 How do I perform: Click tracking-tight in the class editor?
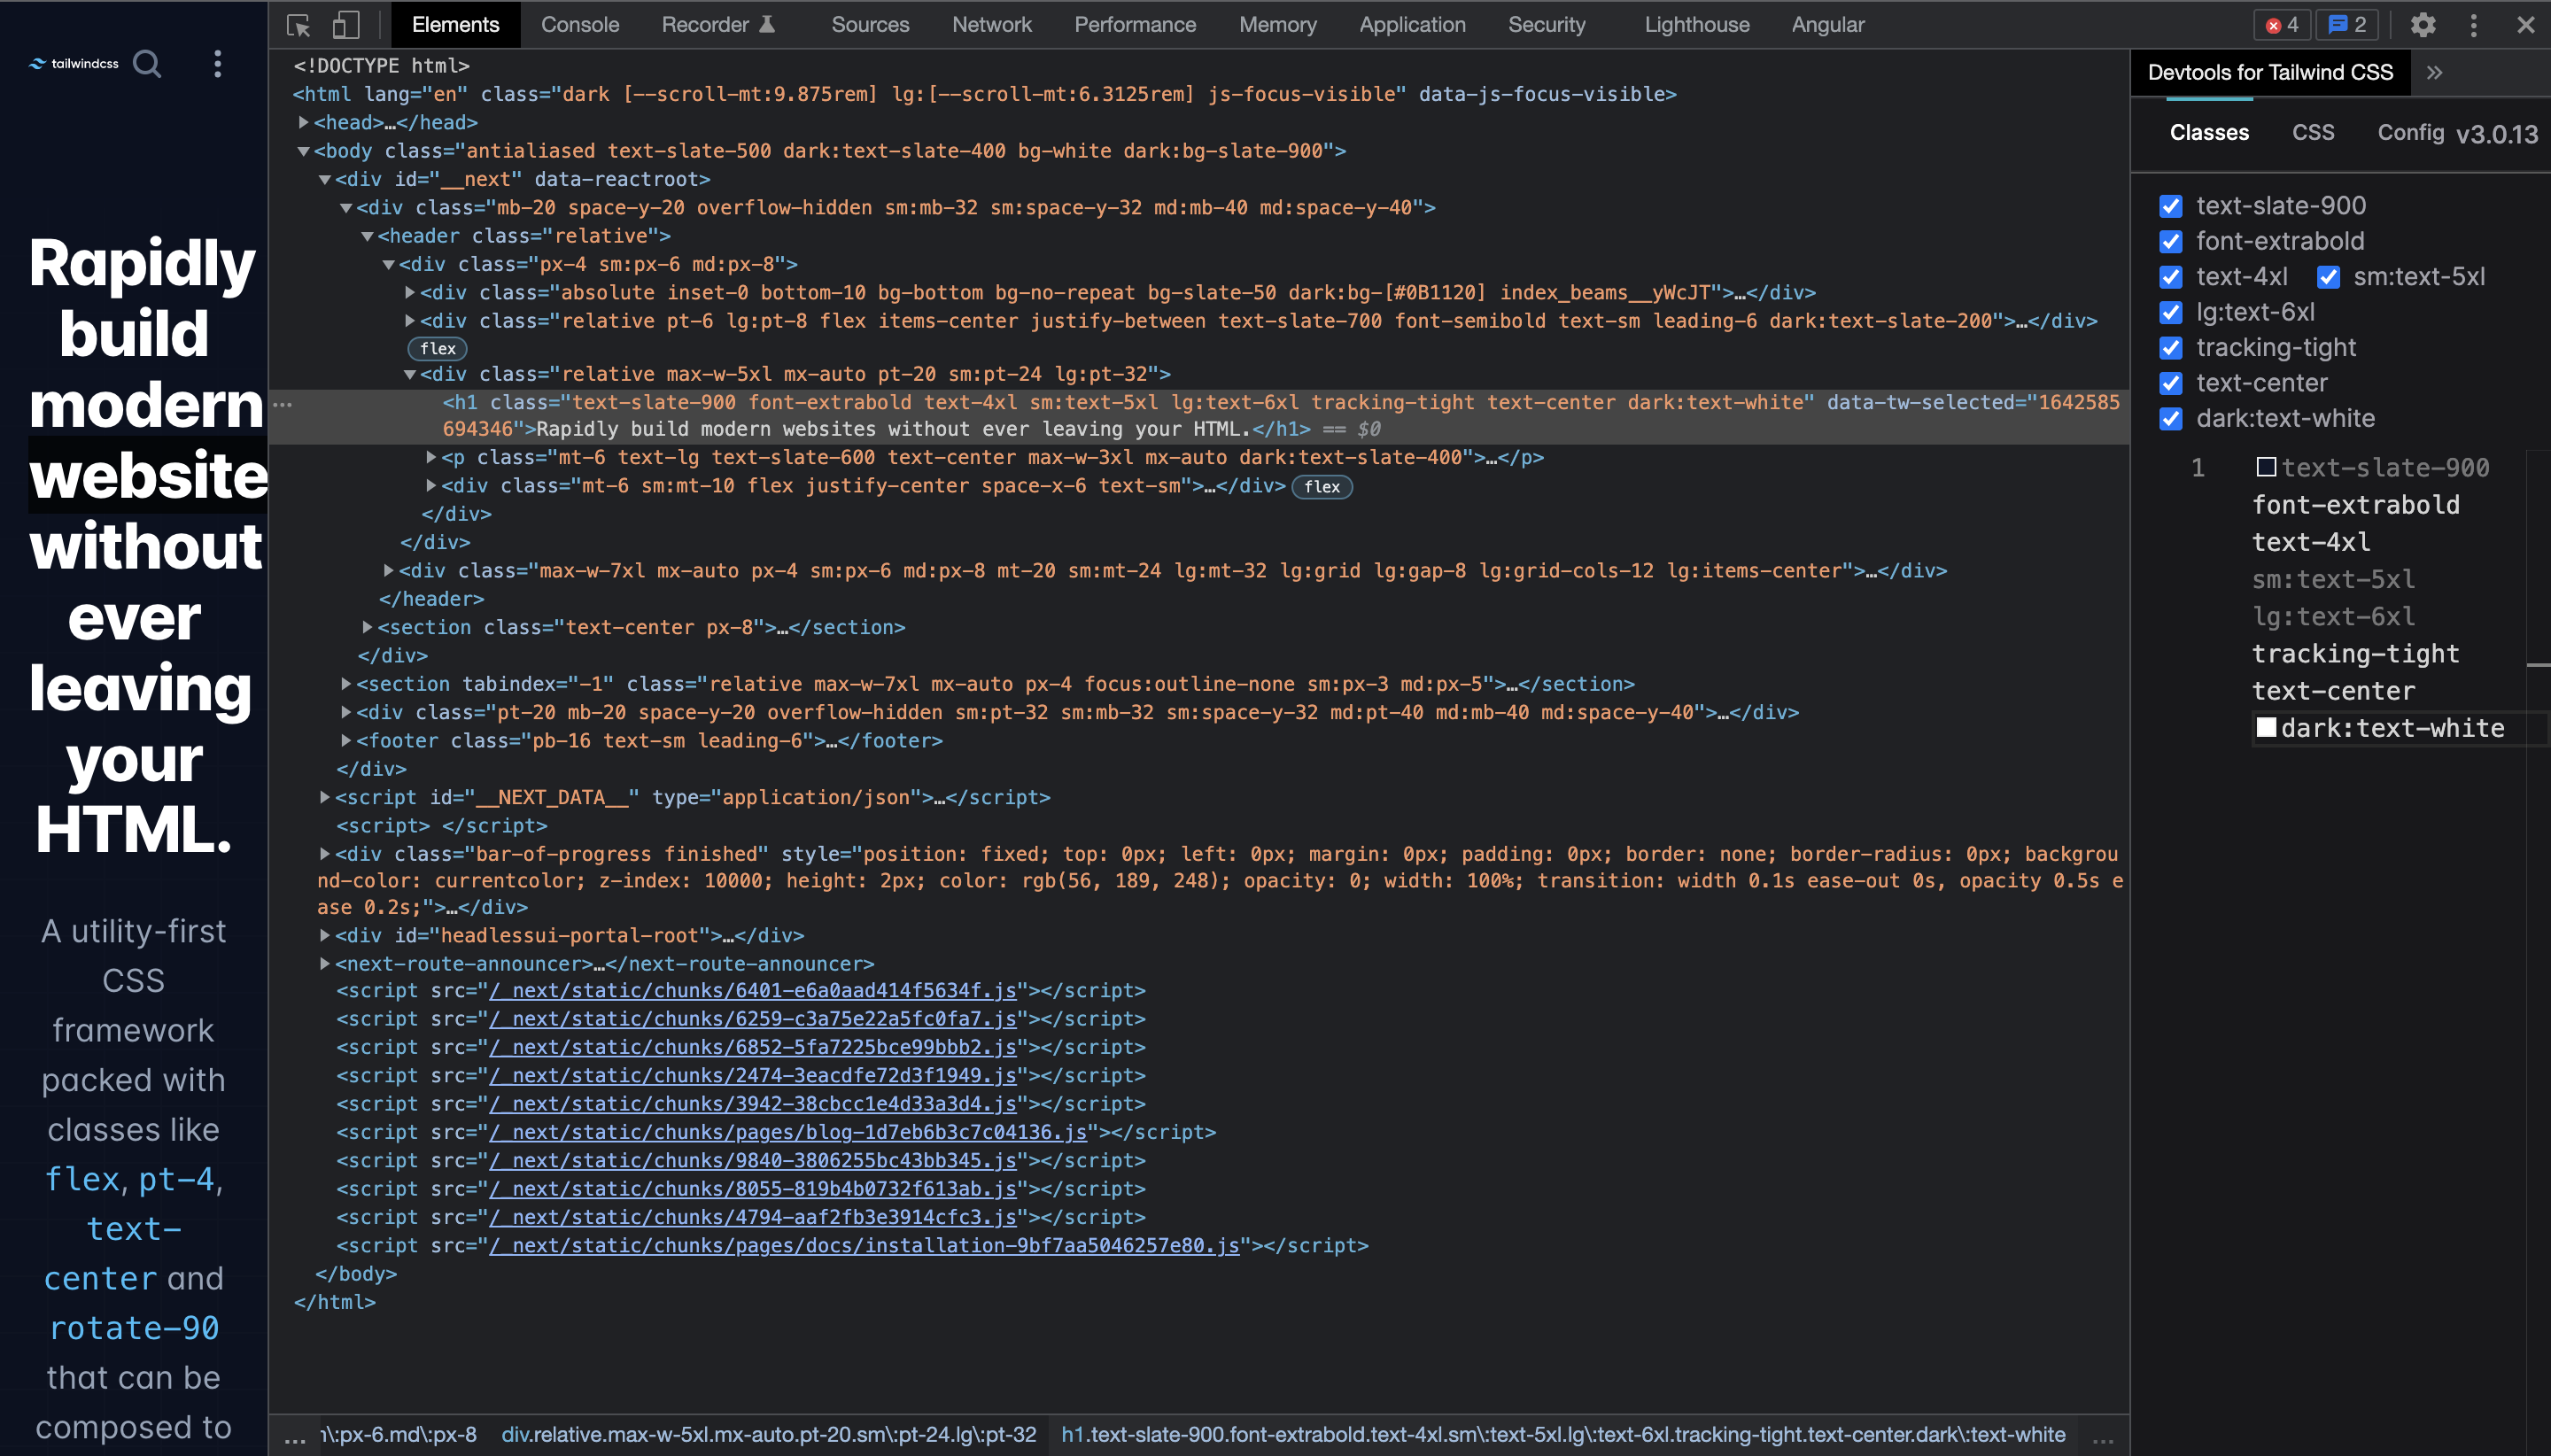click(x=2355, y=654)
